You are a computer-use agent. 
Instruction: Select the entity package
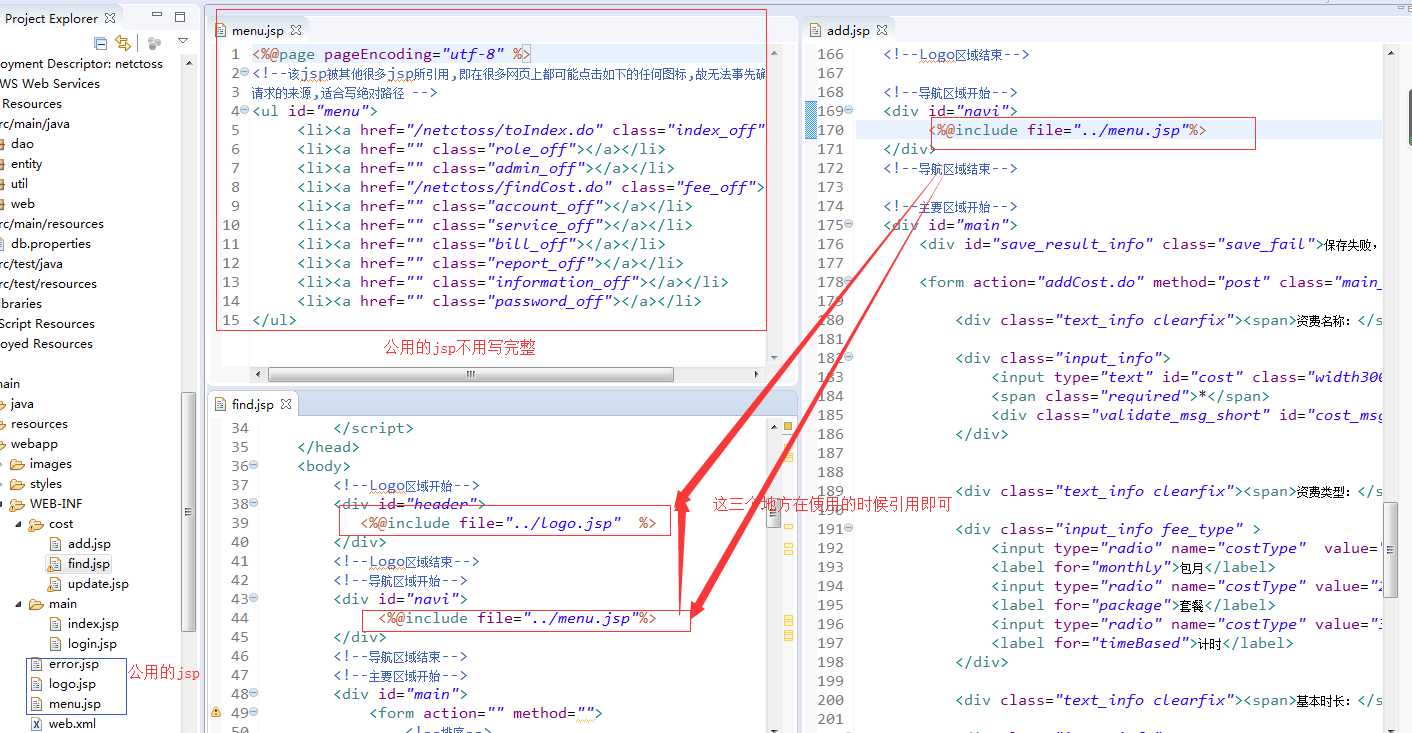[x=27, y=164]
